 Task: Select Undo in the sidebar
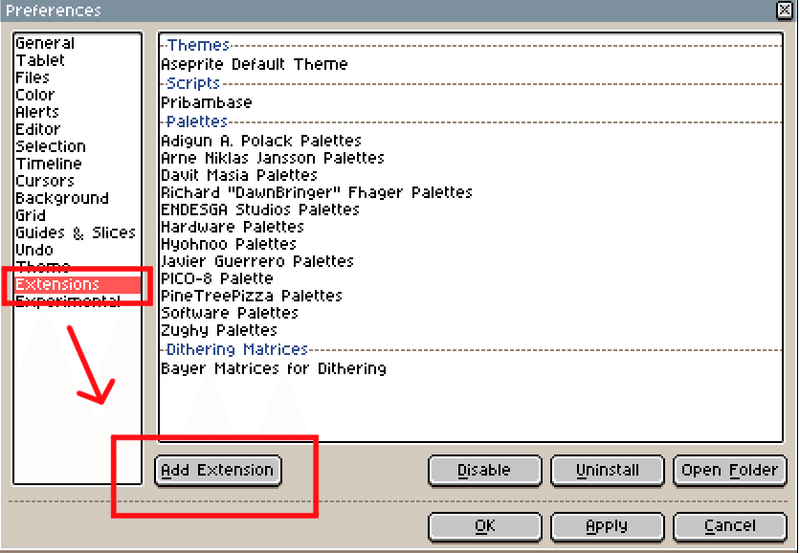[x=78, y=250]
